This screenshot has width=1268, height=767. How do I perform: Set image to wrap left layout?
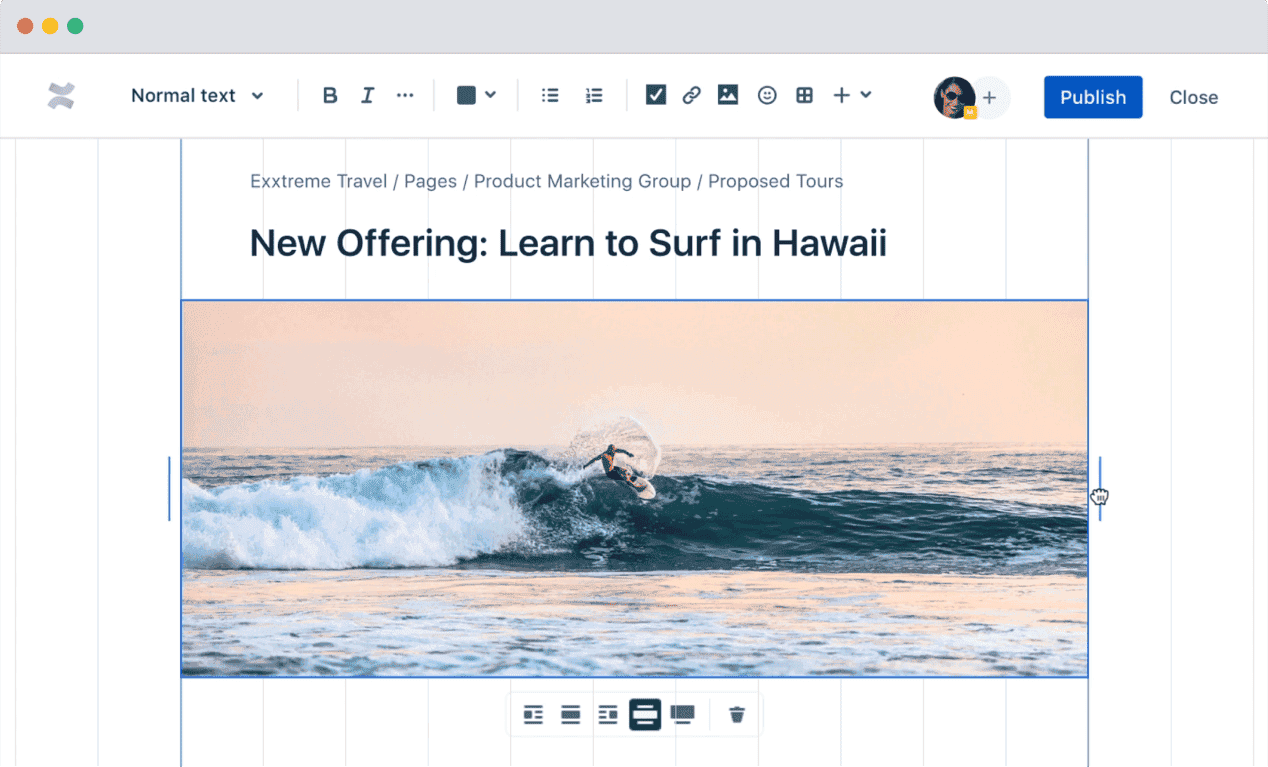point(533,715)
